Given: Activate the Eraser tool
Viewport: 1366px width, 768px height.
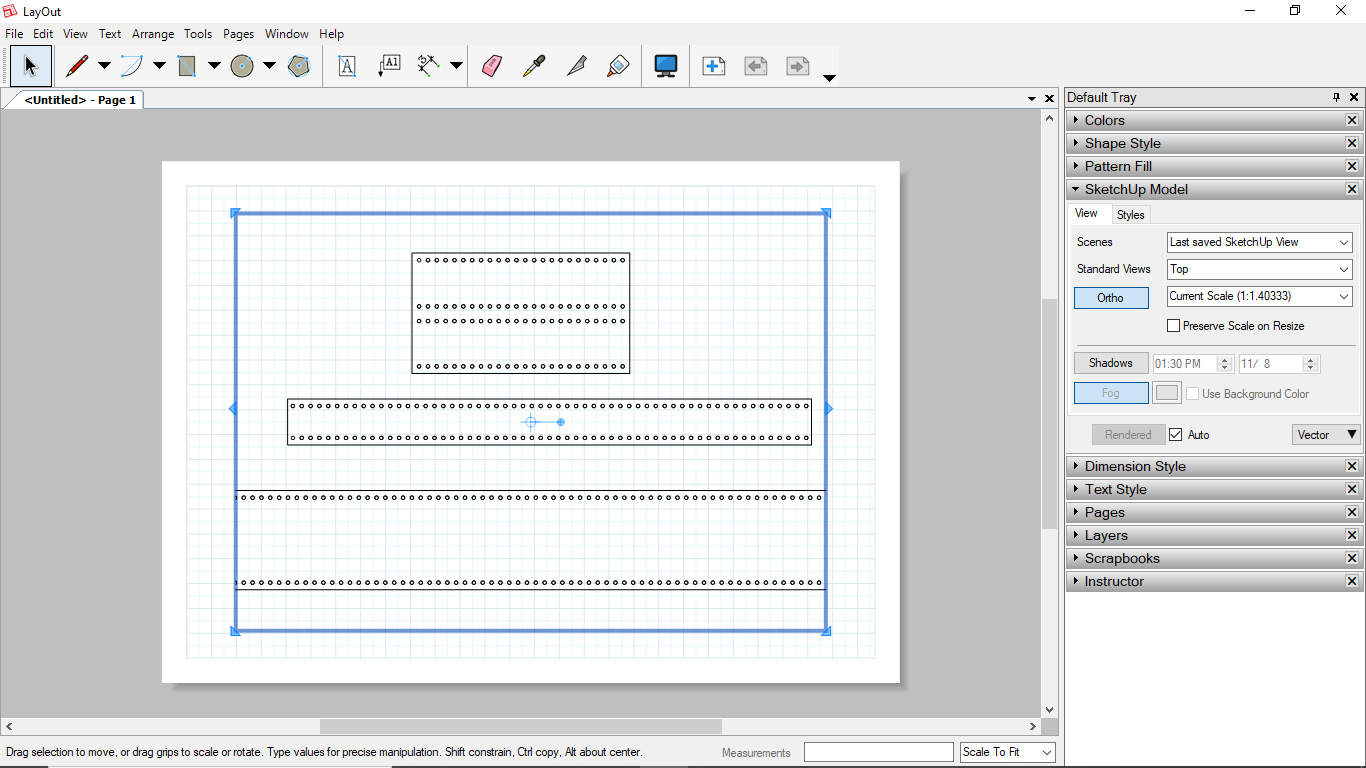Looking at the screenshot, I should [491, 66].
